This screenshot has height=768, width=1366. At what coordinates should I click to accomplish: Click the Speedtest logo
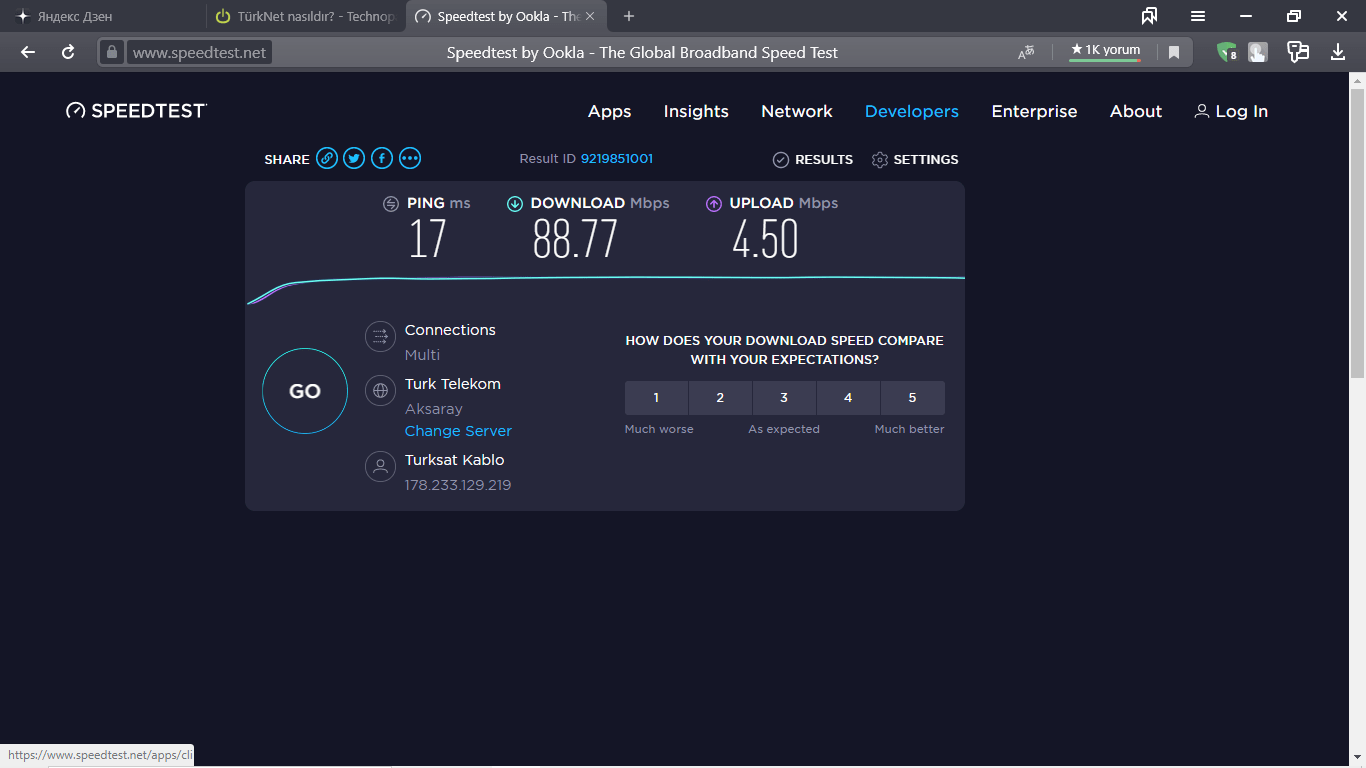click(136, 111)
